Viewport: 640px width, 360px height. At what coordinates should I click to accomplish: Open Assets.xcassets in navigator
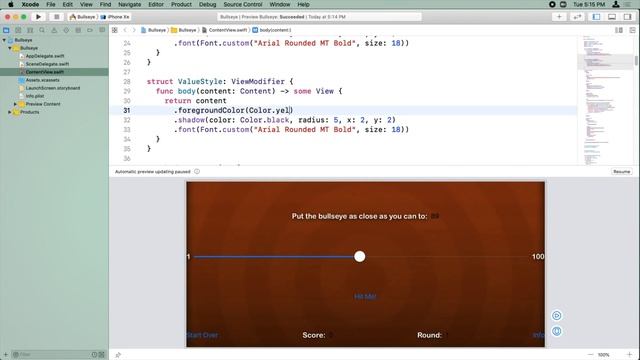[42, 80]
